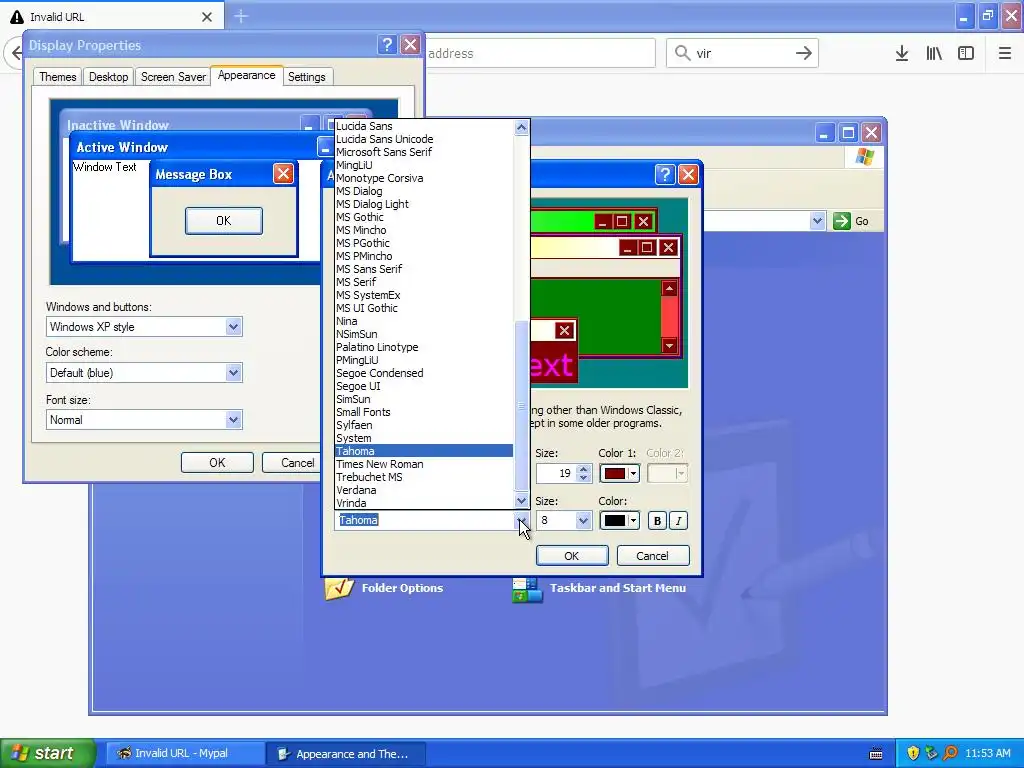Switch to the Desktop tab
The image size is (1024, 768).
point(108,77)
